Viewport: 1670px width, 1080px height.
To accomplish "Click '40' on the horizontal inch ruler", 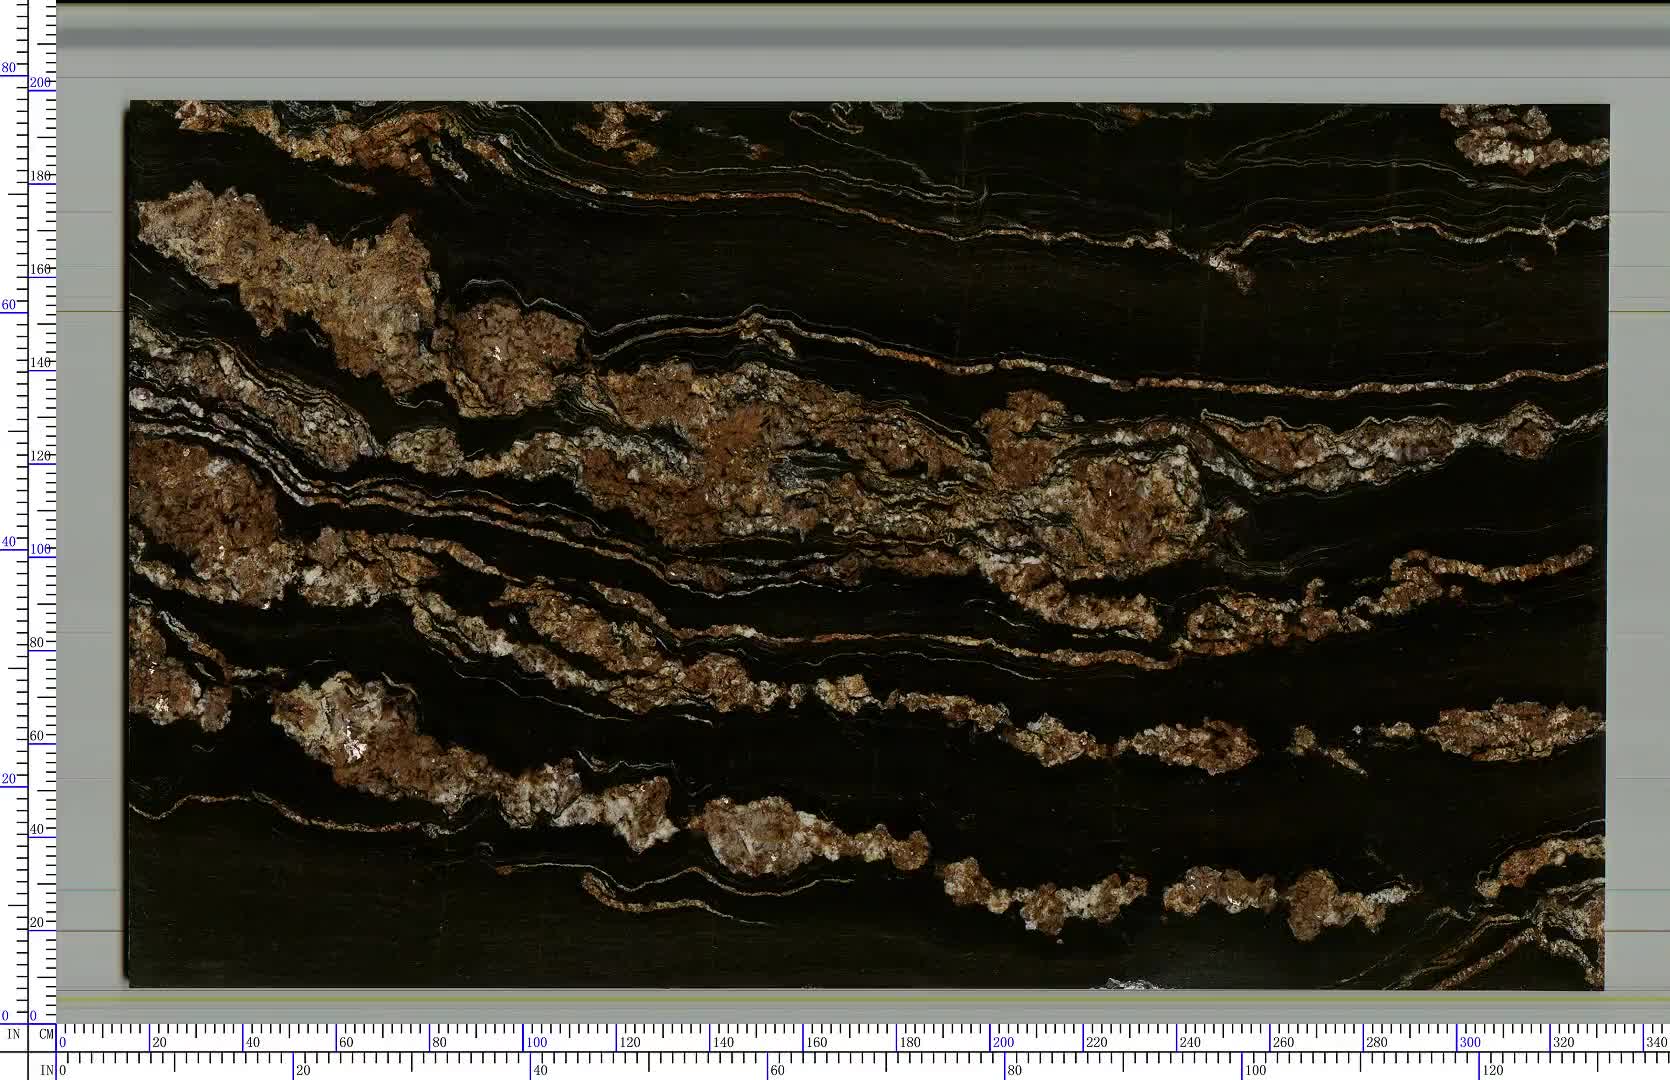I will pos(541,1070).
